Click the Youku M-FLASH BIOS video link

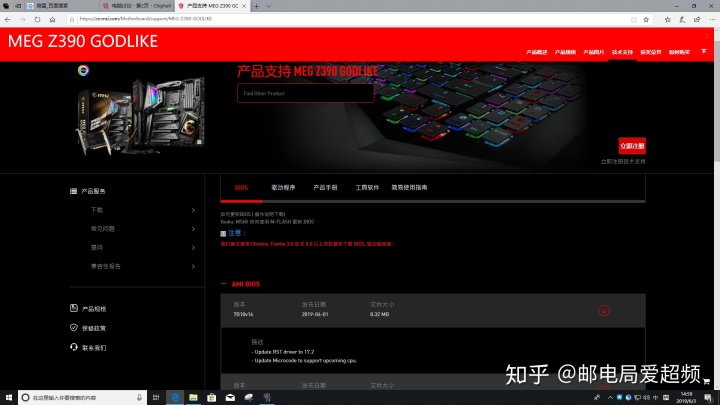click(267, 222)
